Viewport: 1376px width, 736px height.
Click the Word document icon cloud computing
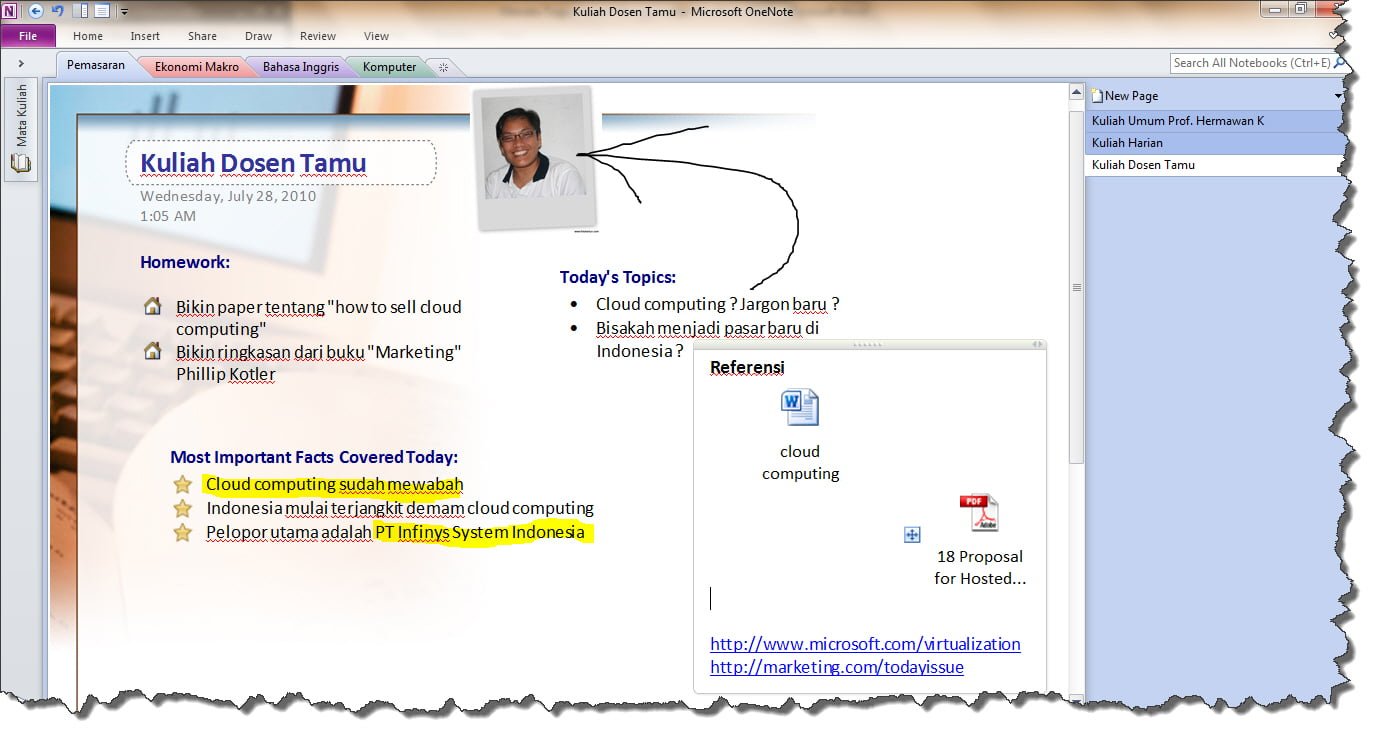click(800, 407)
